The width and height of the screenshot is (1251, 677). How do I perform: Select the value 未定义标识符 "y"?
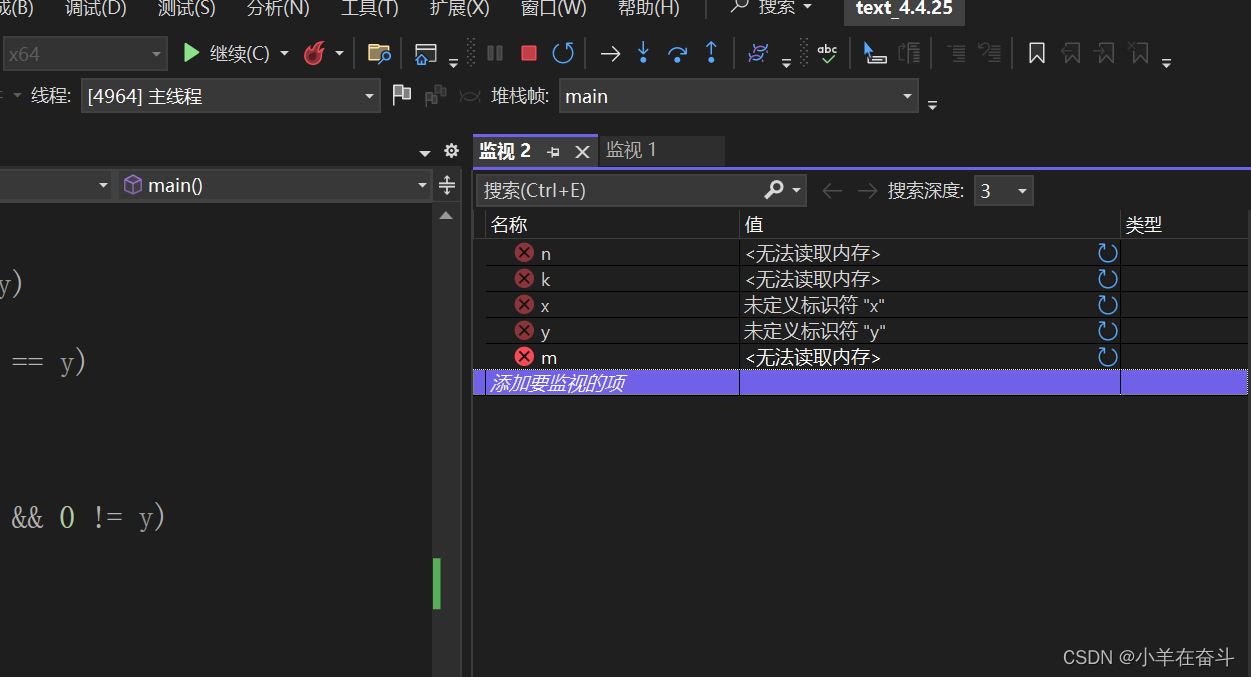(x=815, y=331)
